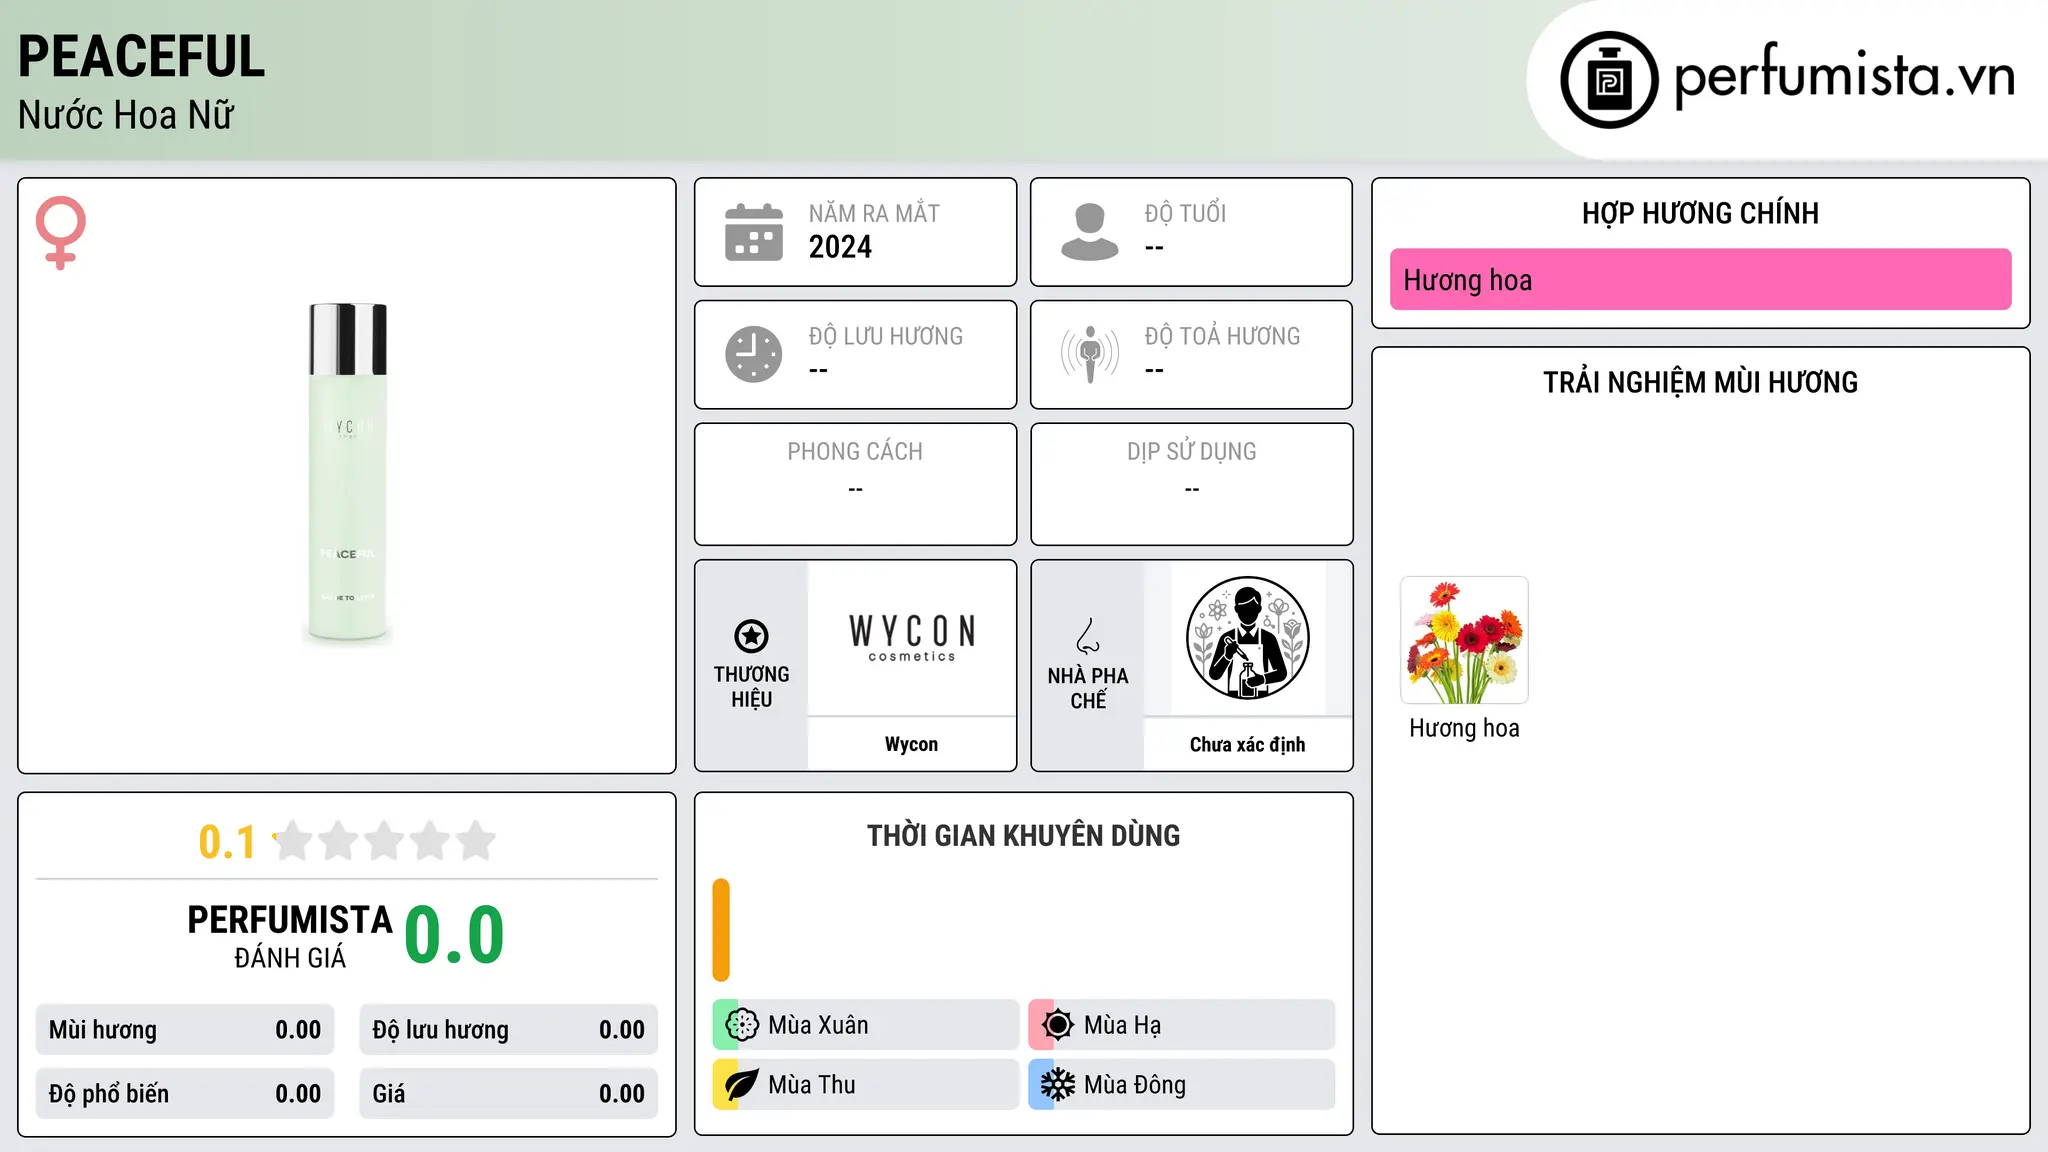This screenshot has height=1152, width=2048.
Task: Click the Mùa Đông snowflake icon
Action: point(1058,1085)
